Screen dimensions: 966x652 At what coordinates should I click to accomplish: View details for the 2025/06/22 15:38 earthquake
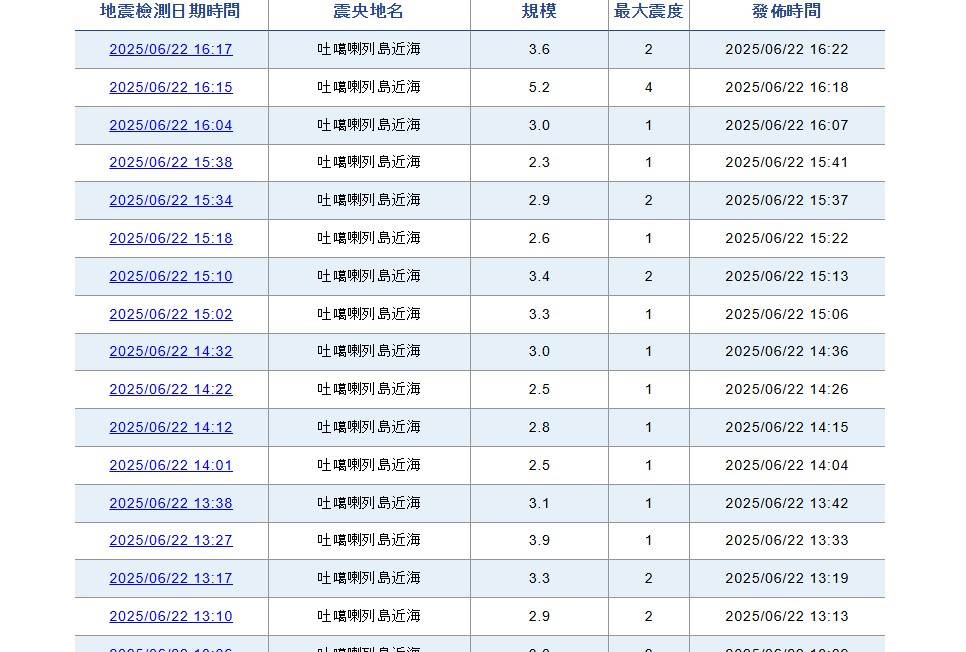171,163
